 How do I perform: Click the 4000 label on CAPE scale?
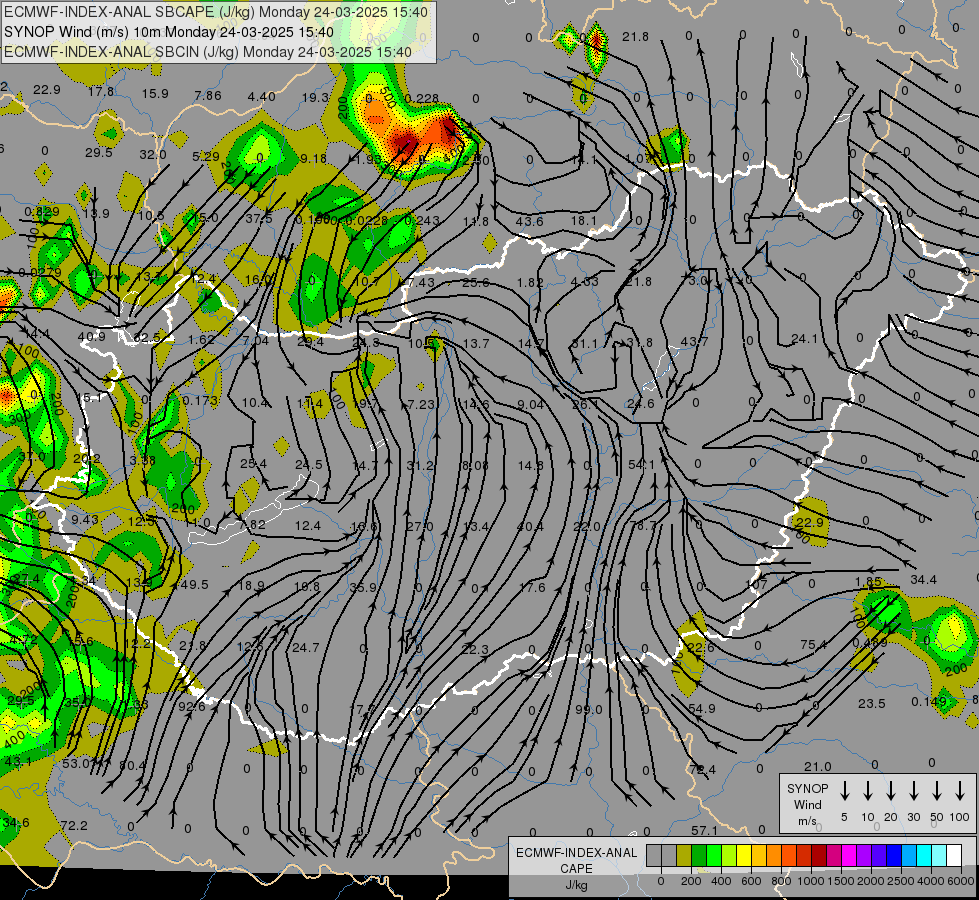930,881
